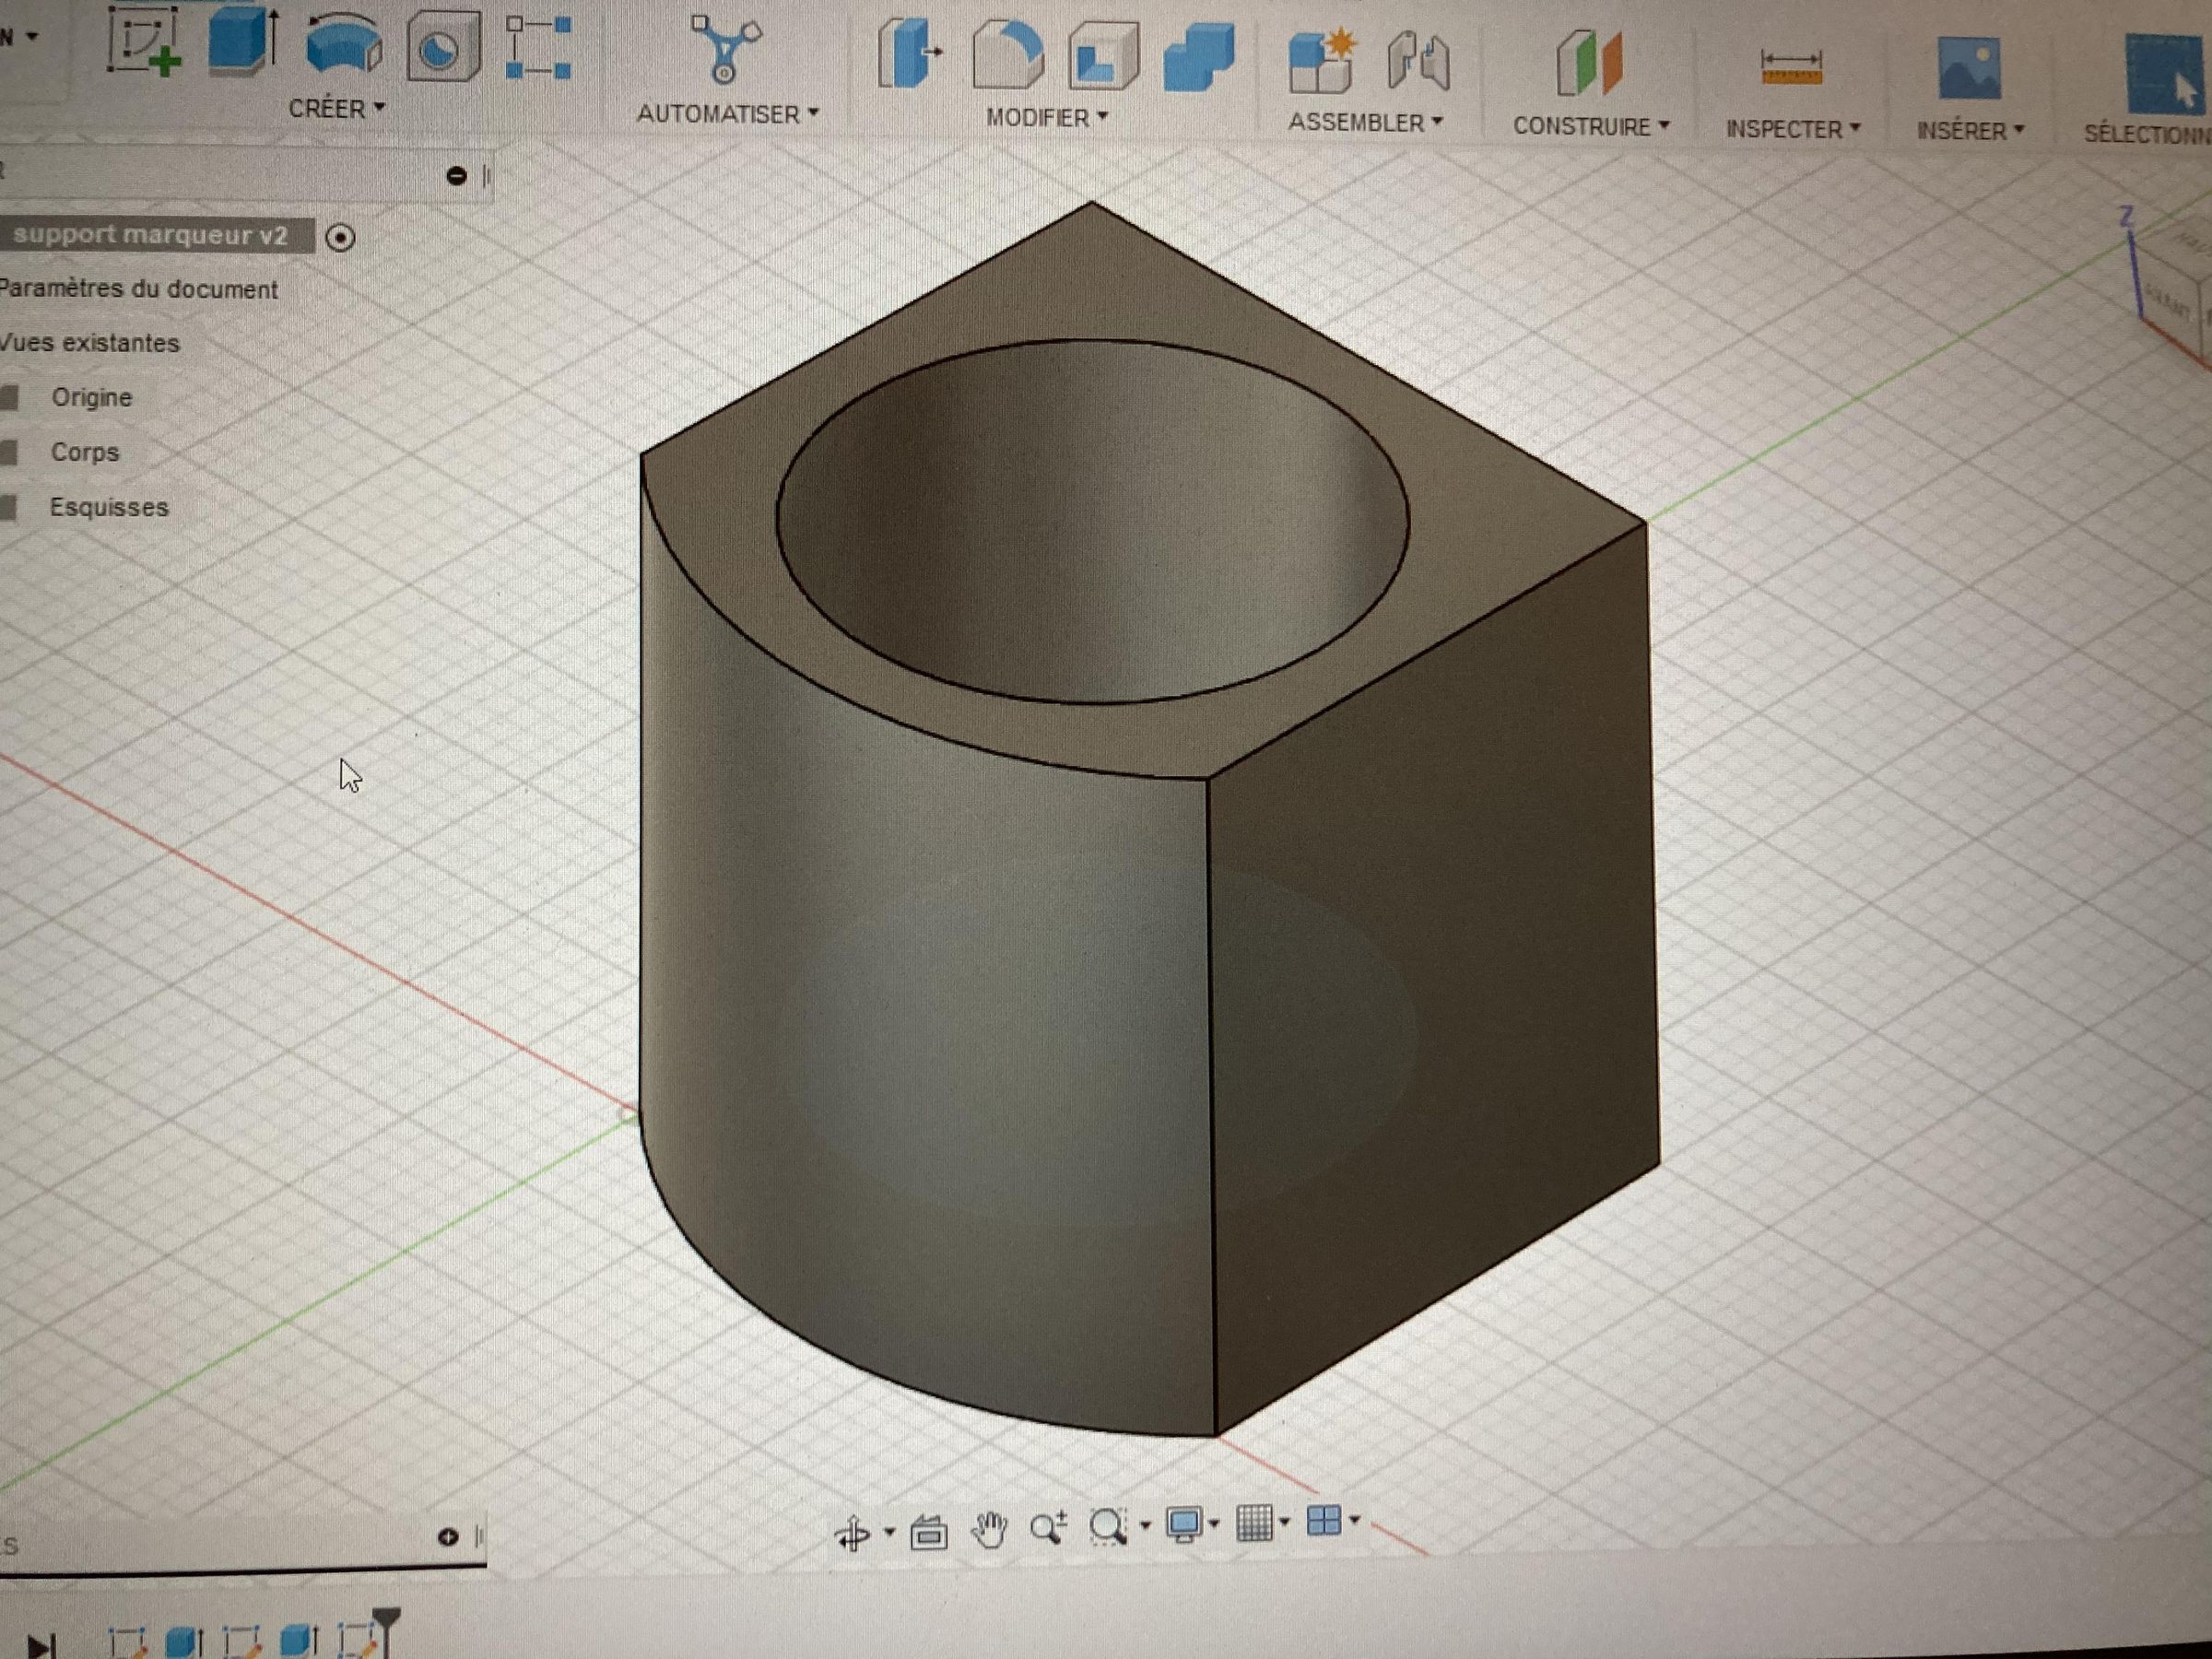The height and width of the screenshot is (1659, 2212).
Task: Open the MODIFIER dropdown menu
Action: (x=1046, y=117)
